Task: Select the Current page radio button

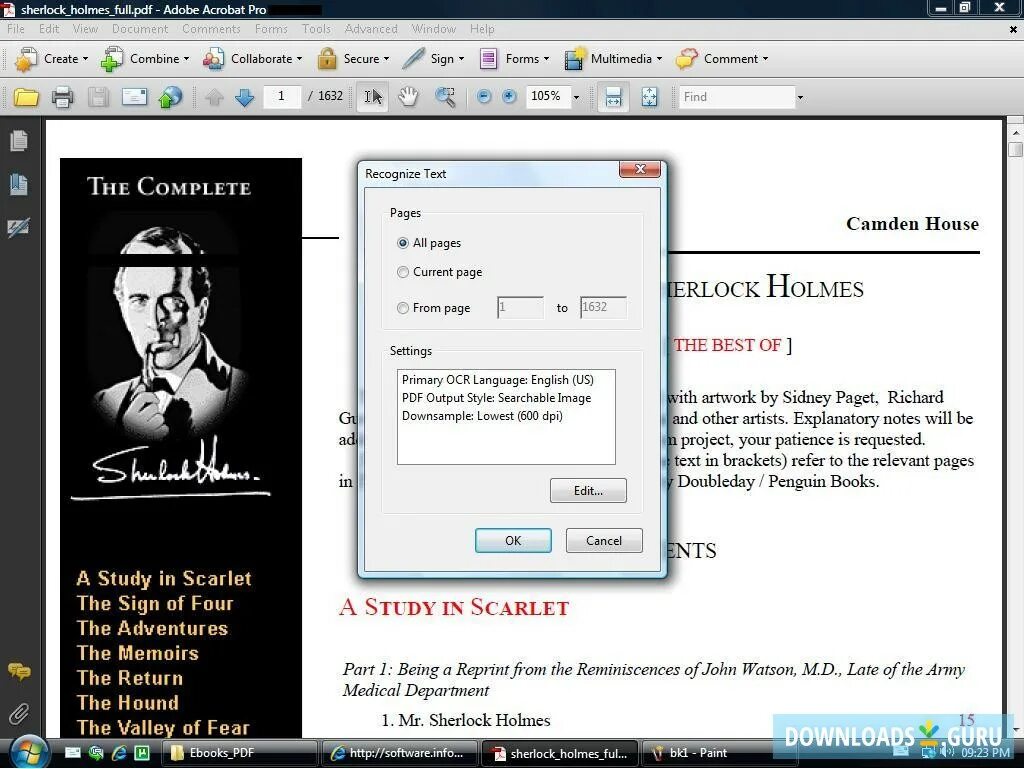Action: pos(403,272)
